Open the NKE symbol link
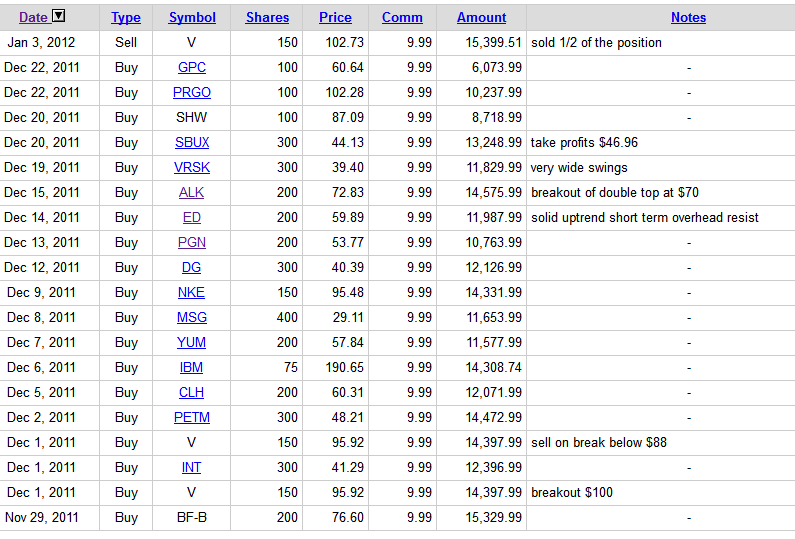This screenshot has width=795, height=539. pos(191,293)
